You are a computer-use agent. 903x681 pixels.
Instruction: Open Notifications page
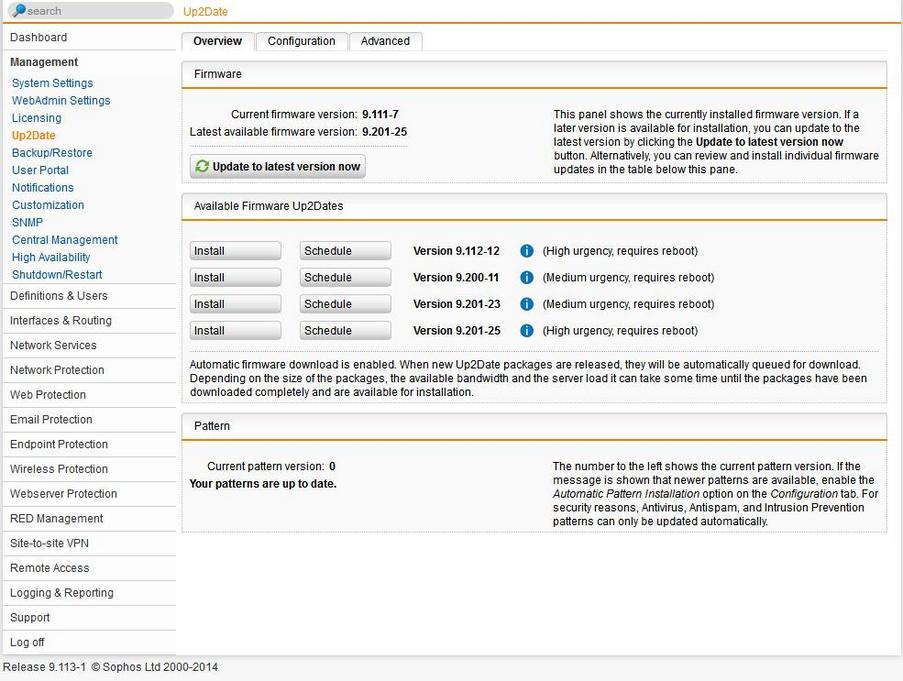43,188
